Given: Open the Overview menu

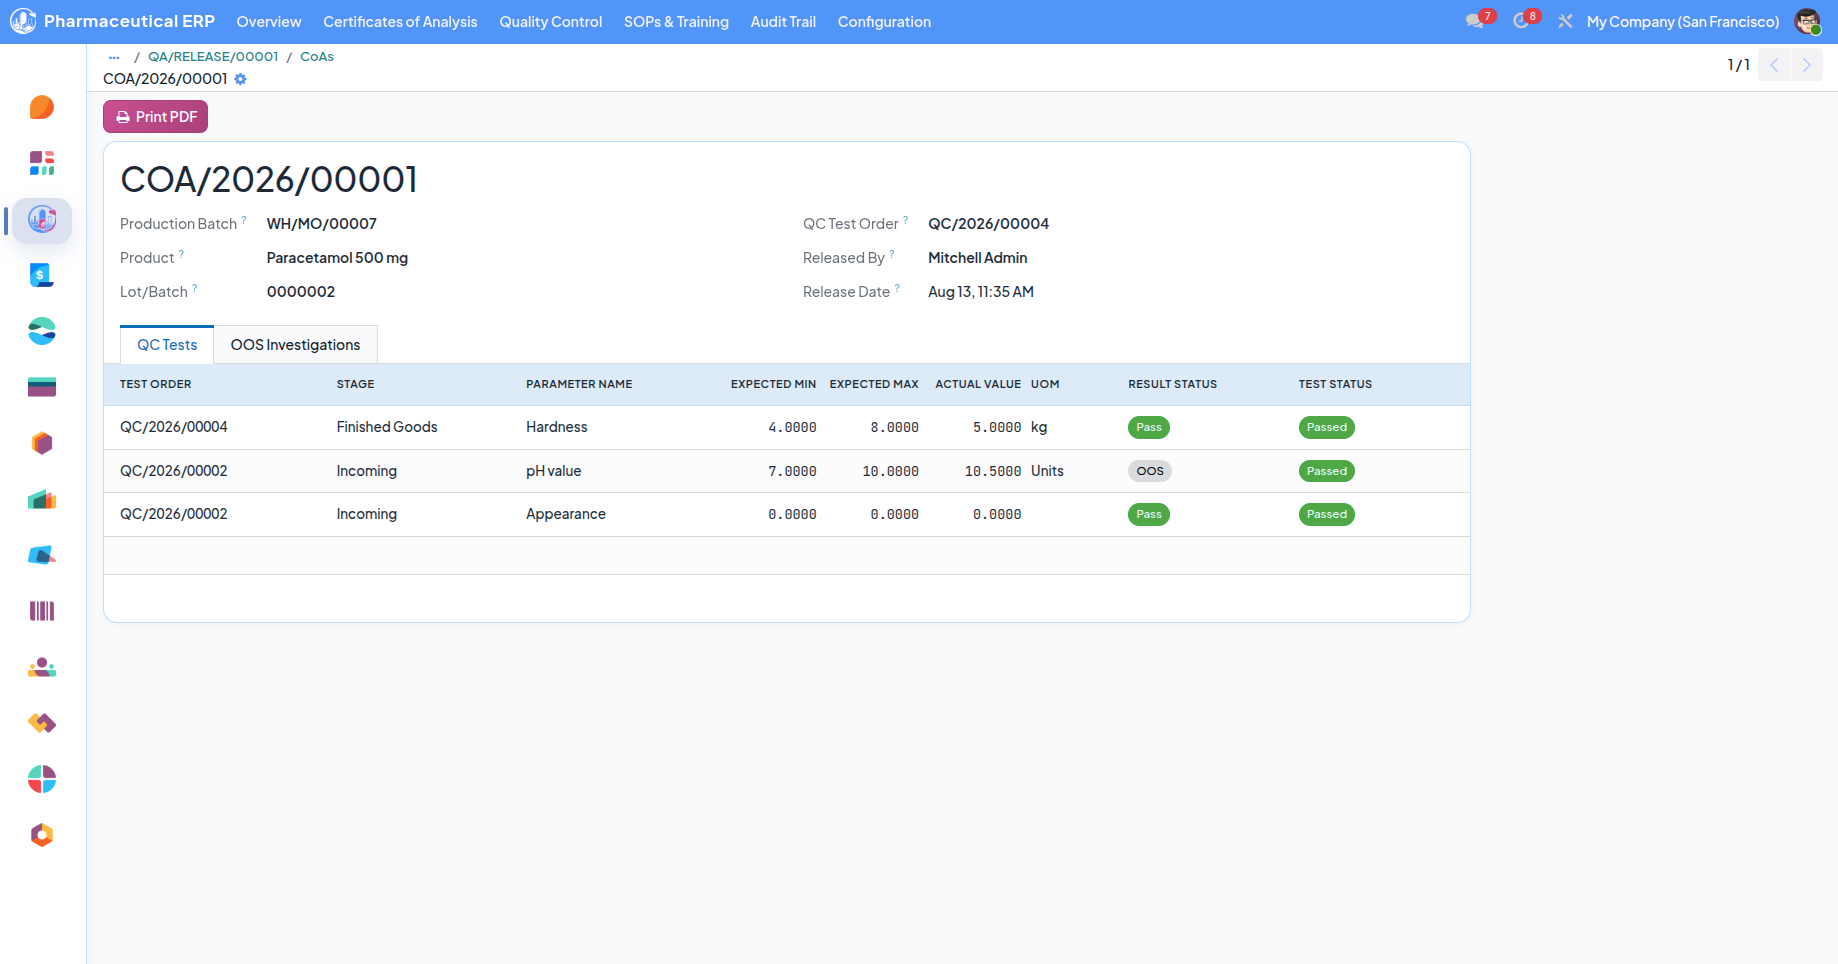Looking at the screenshot, I should [269, 22].
